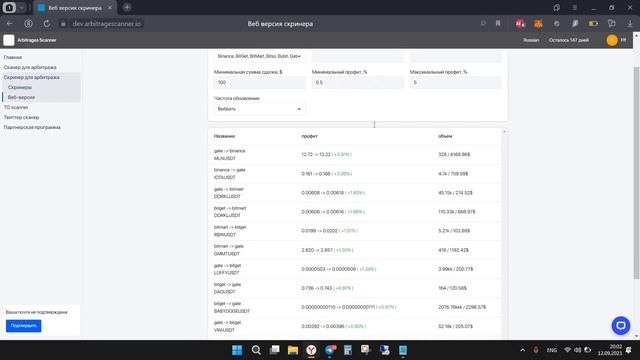Click the subscription days remaining label
The image size is (640, 360).
pyautogui.click(x=569, y=40)
